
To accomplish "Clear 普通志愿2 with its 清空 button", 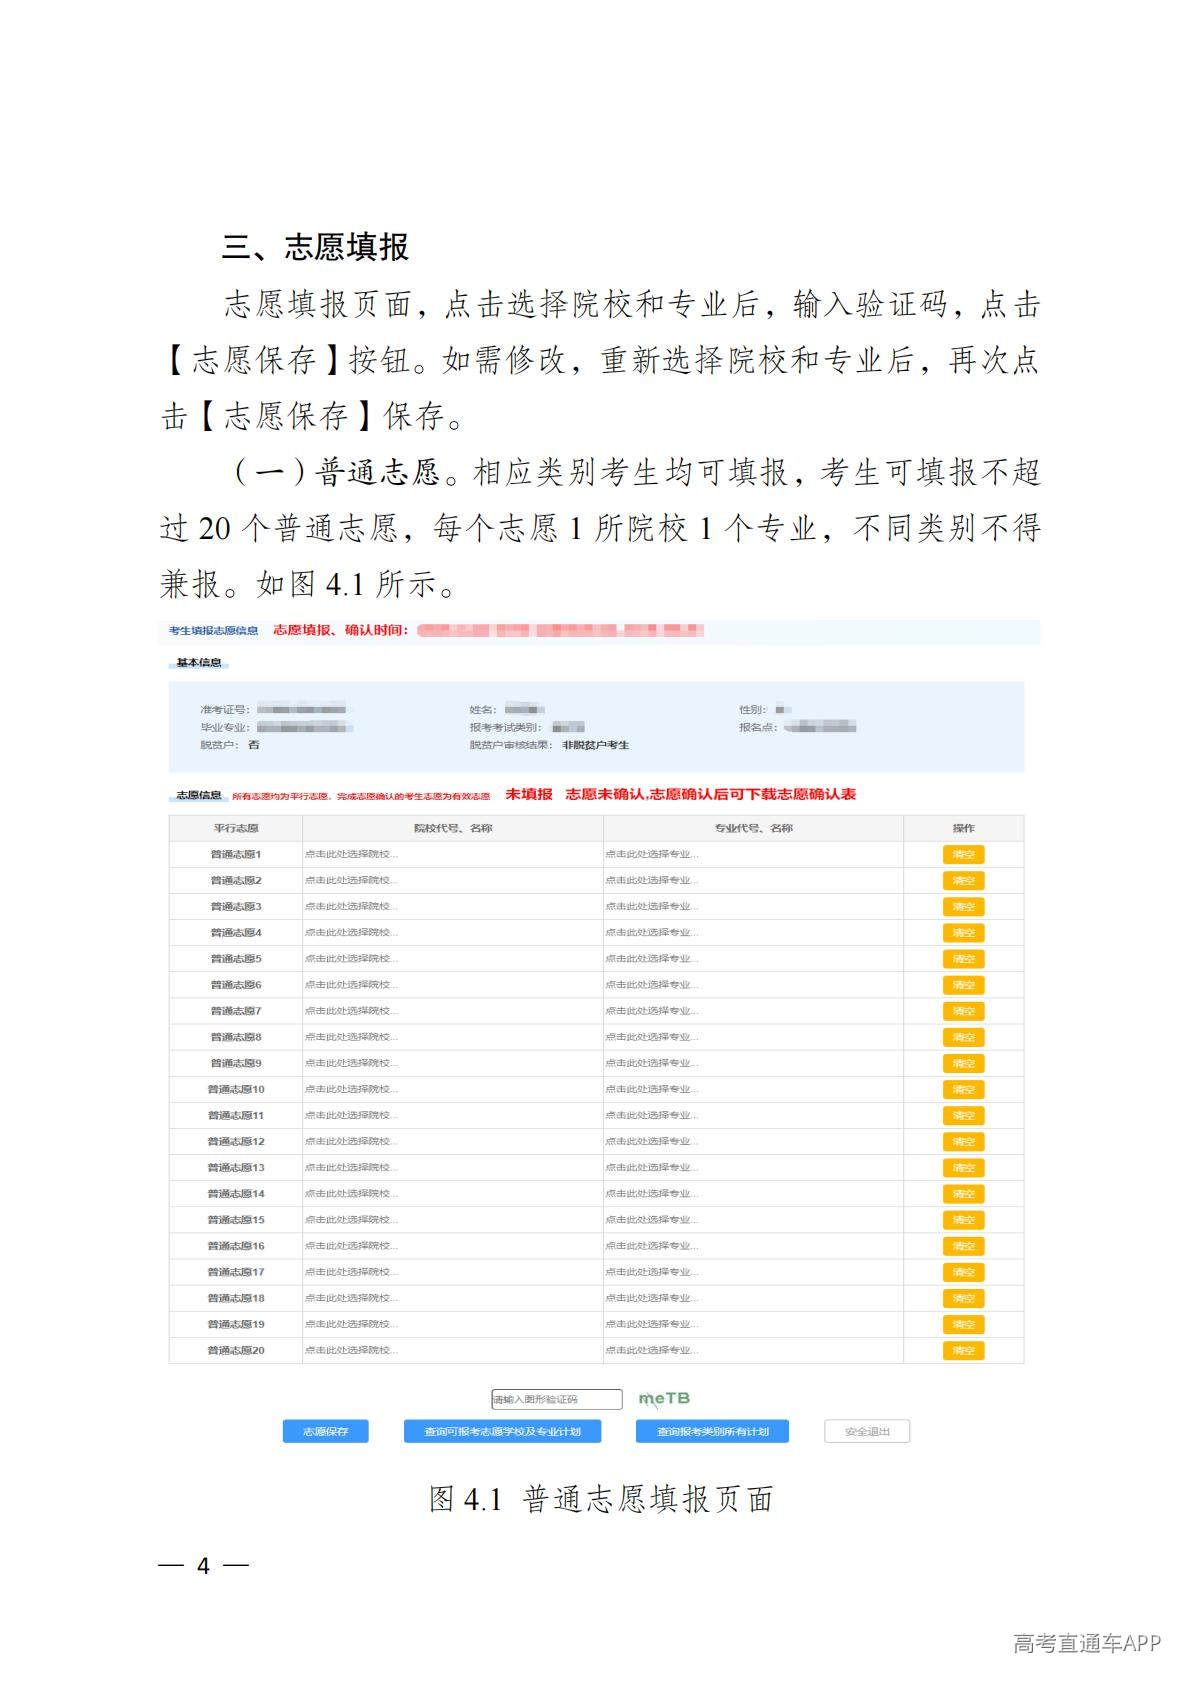I will (963, 880).
